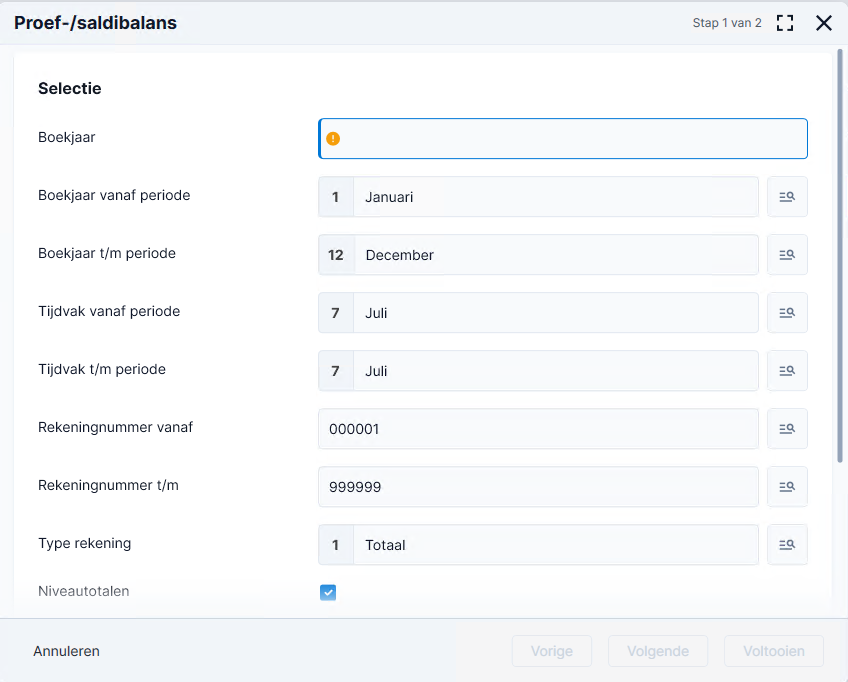The width and height of the screenshot is (848, 682).
Task: Open lookup for Tijdvak vanaf periode
Action: (787, 313)
